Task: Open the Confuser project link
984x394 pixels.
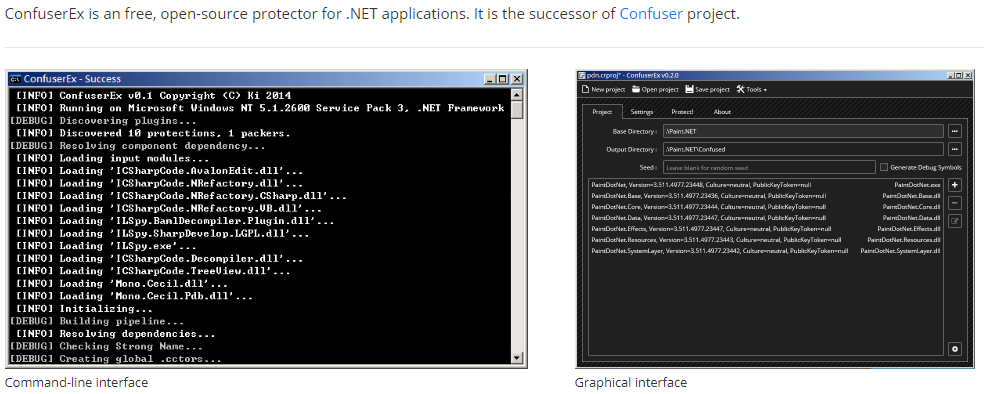Action: point(651,14)
